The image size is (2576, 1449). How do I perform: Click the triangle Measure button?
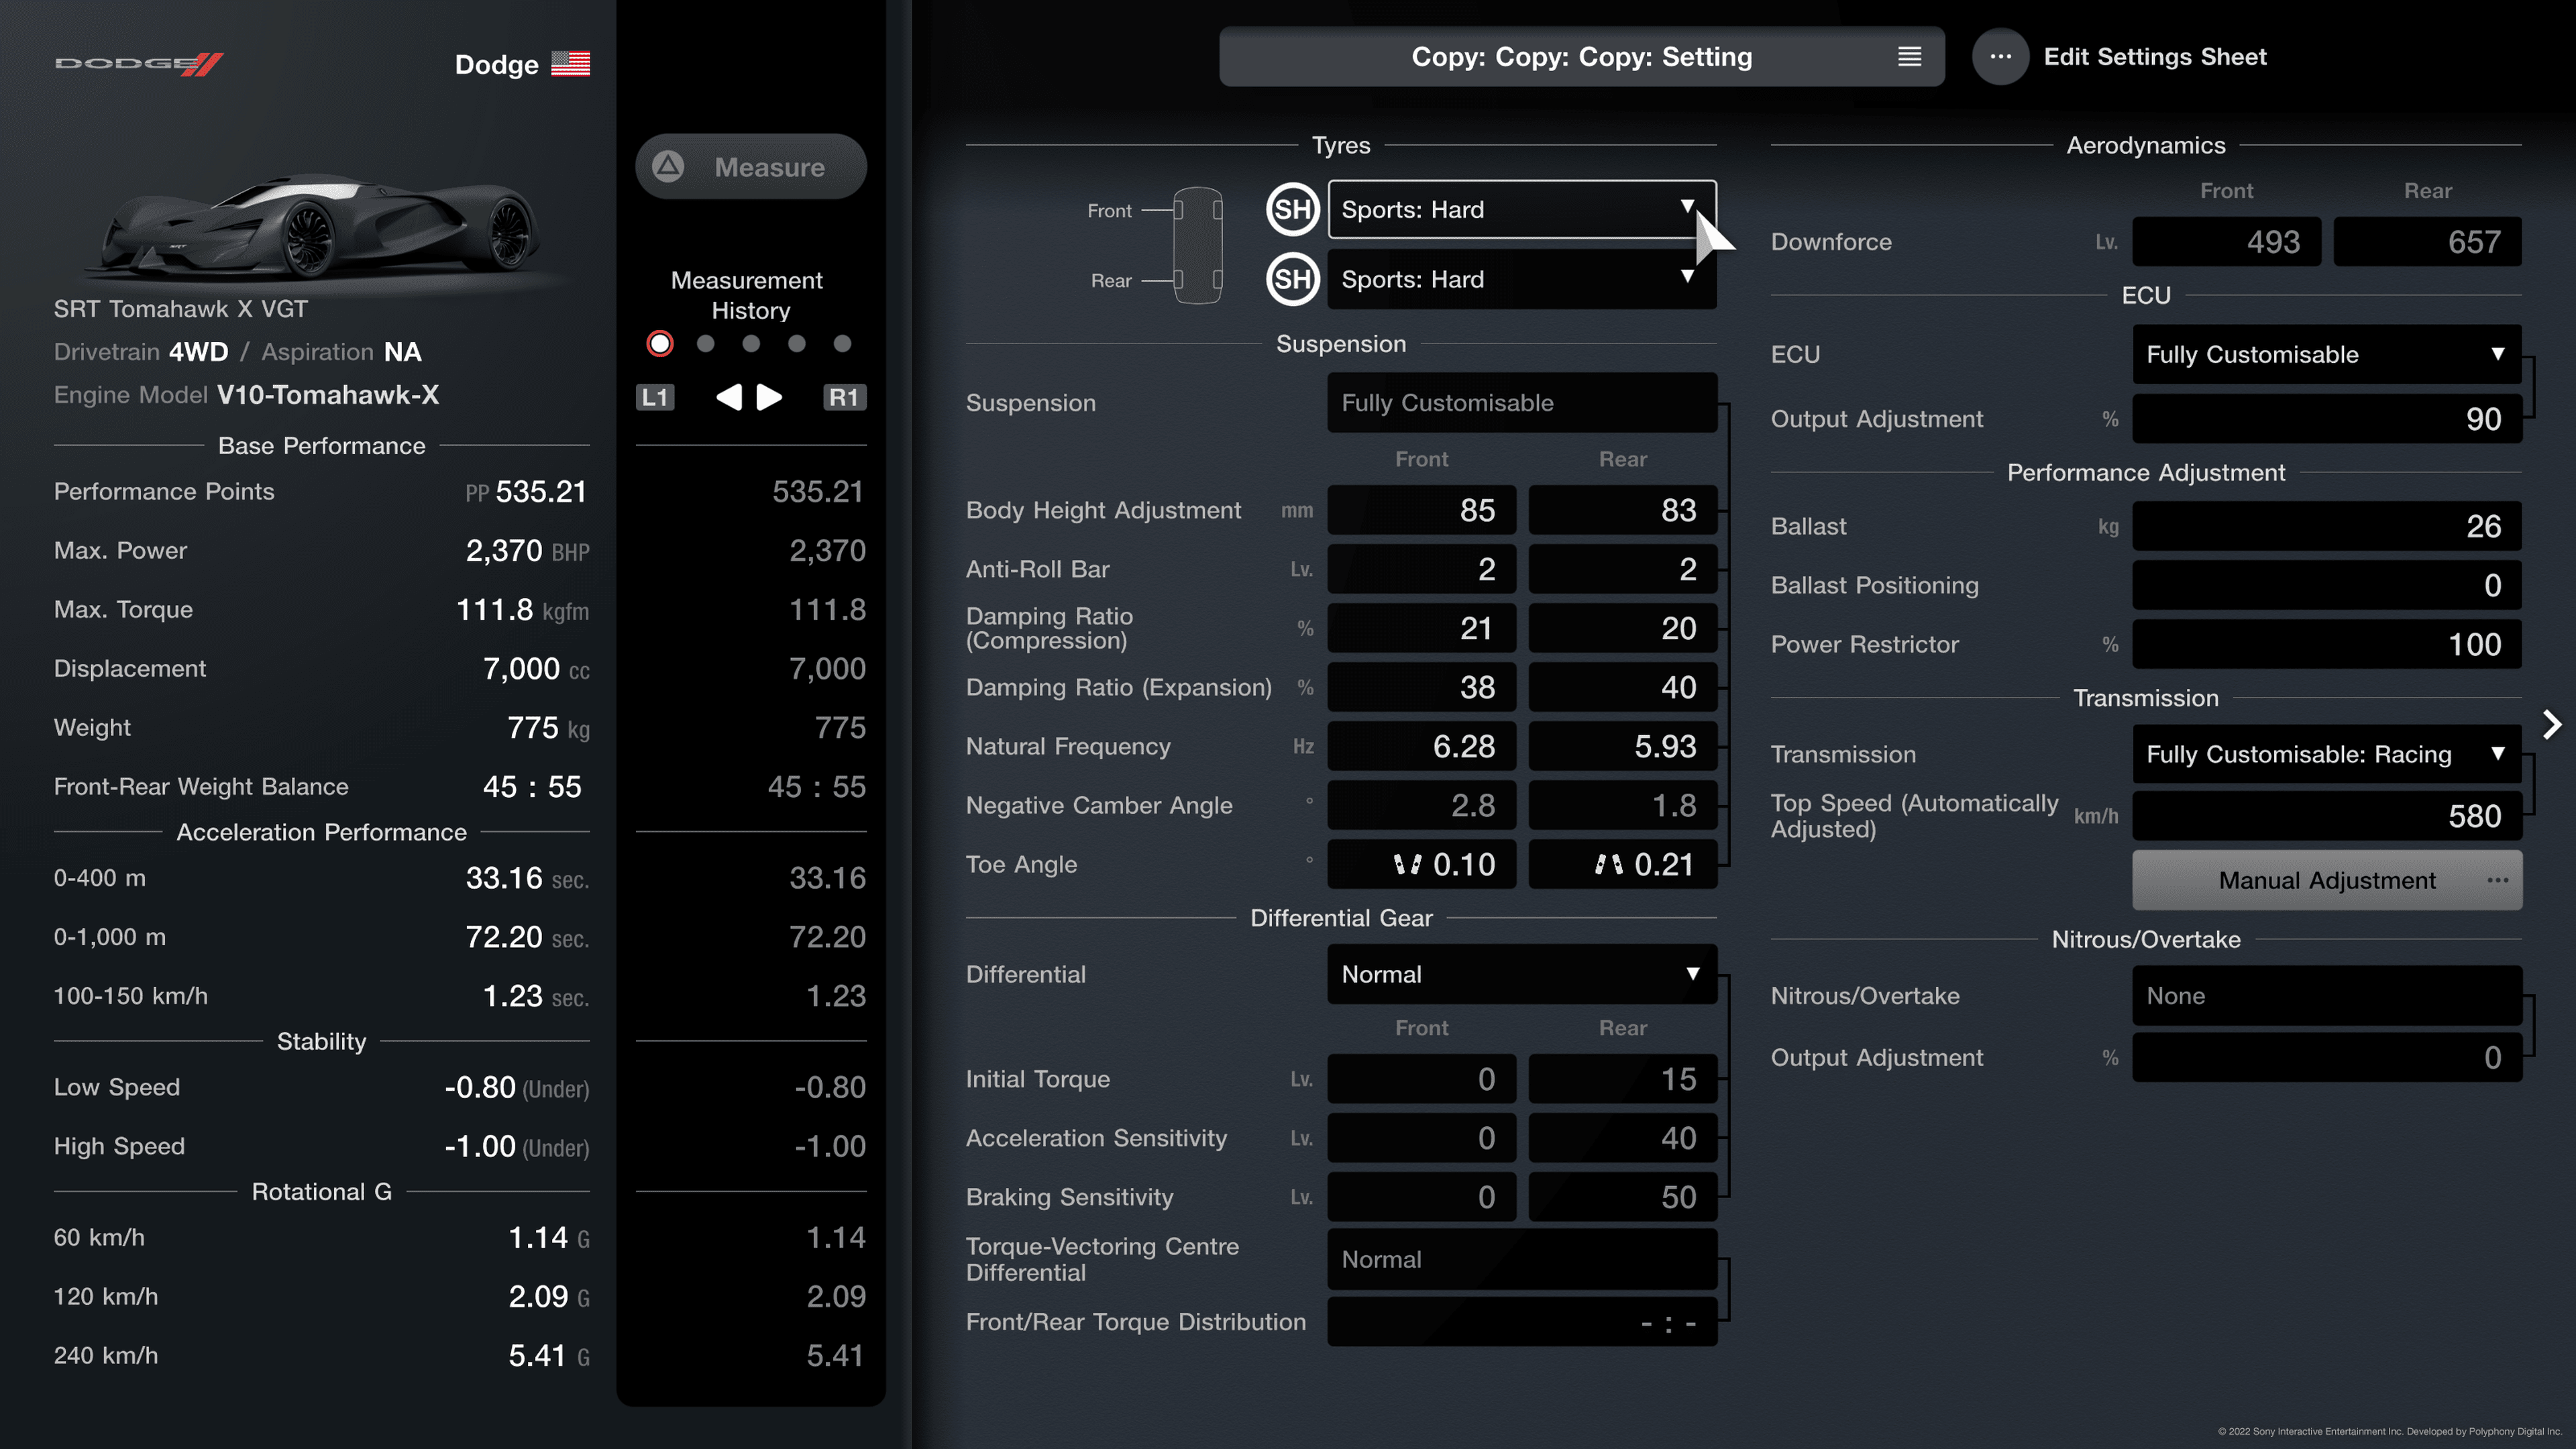pyautogui.click(x=750, y=167)
